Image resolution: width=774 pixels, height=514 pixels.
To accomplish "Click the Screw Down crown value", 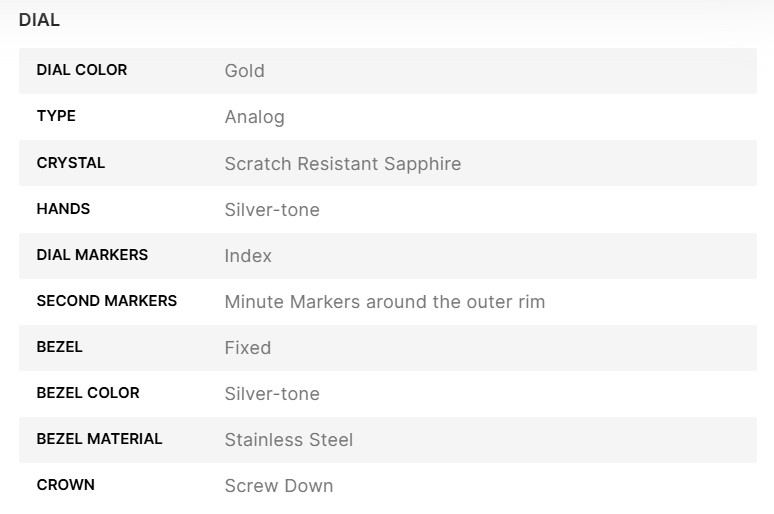I will pyautogui.click(x=278, y=485).
